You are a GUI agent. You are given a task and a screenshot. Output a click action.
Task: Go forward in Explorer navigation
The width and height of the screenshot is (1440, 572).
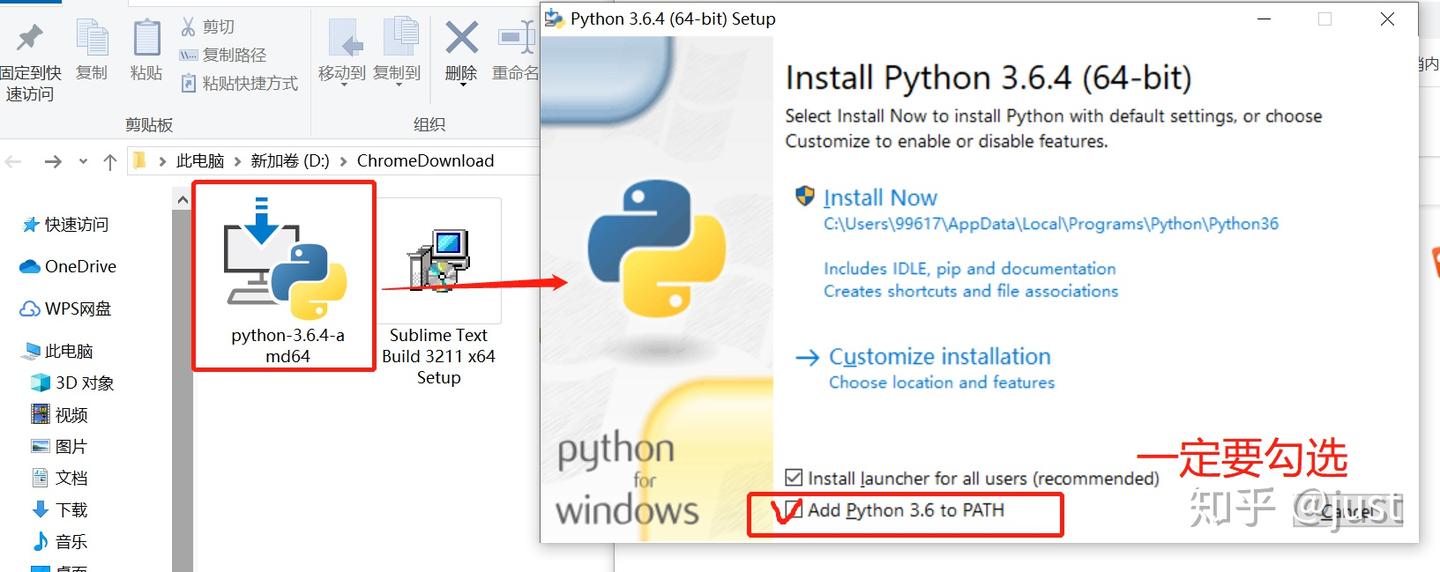click(x=53, y=161)
